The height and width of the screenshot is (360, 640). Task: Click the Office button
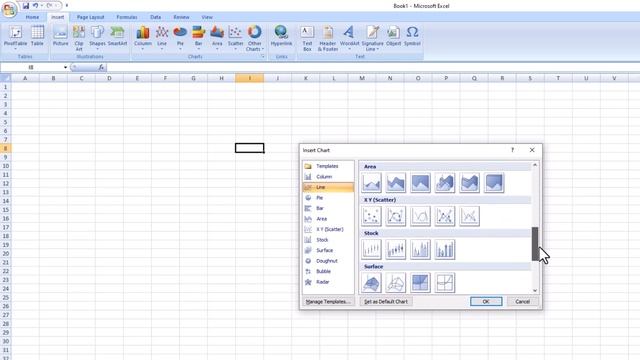pos(9,10)
